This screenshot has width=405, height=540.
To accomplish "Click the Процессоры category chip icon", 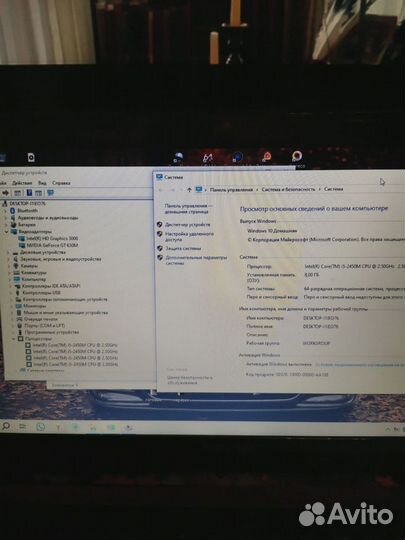I will click(x=20, y=339).
